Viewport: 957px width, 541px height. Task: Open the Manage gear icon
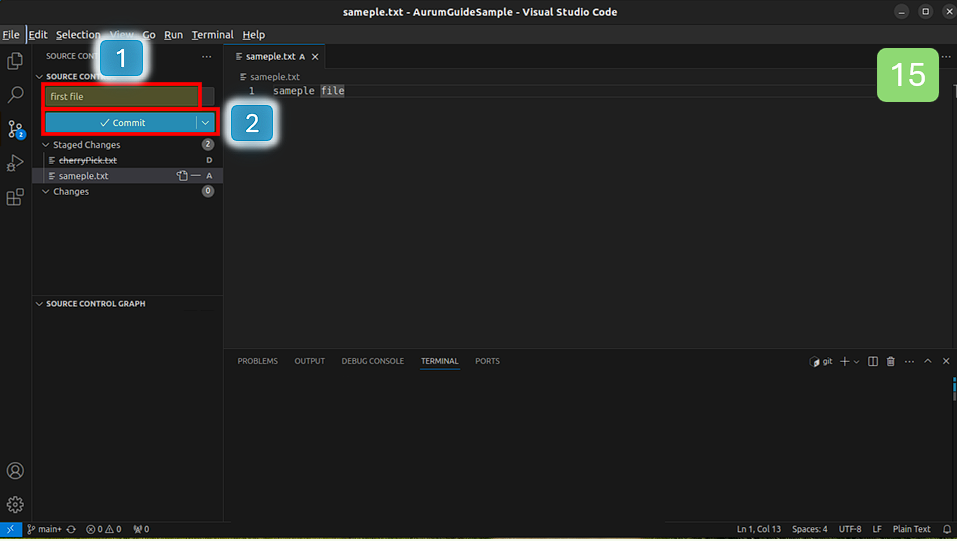pos(15,504)
